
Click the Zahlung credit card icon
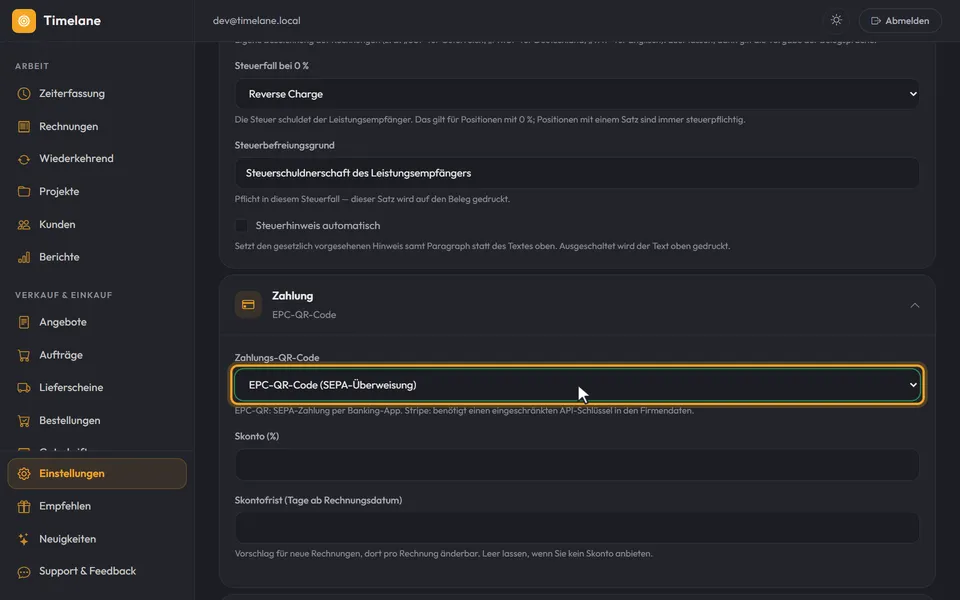(248, 305)
